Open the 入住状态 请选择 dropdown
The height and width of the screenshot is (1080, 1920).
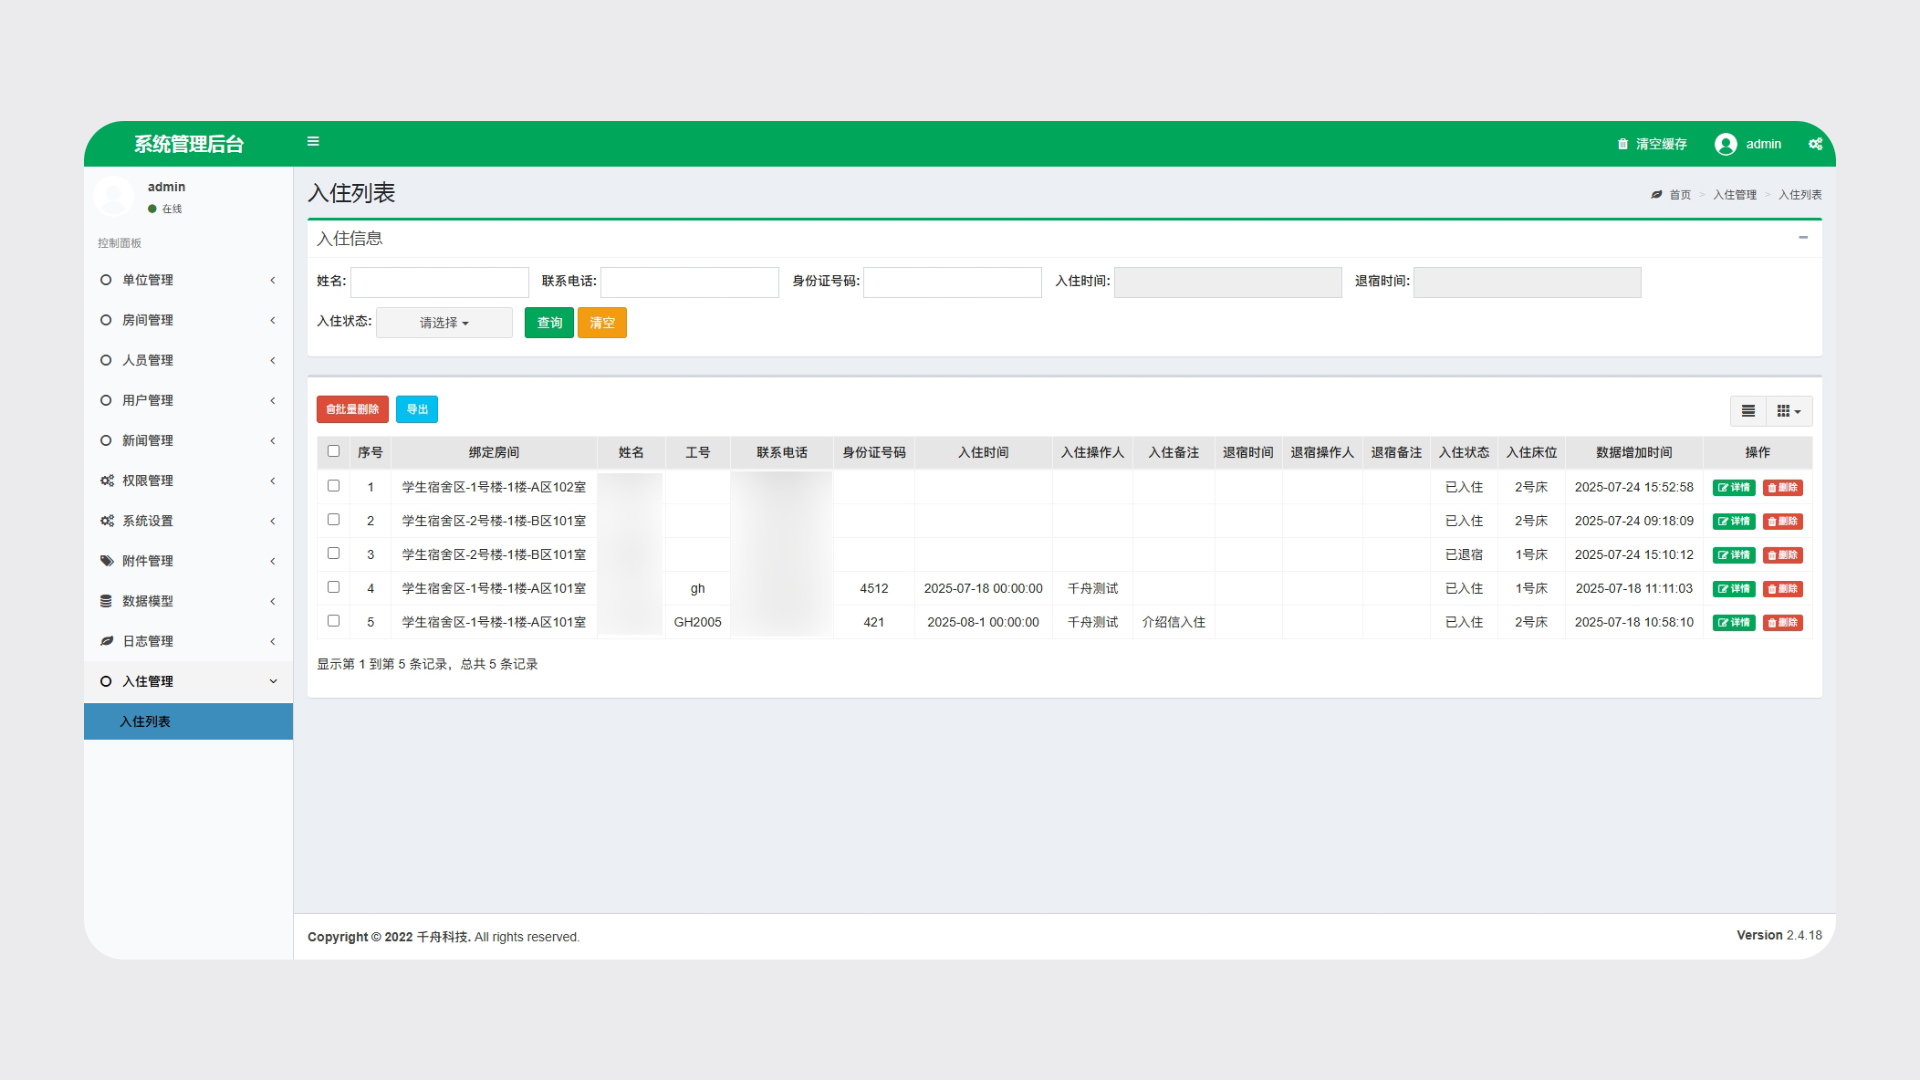click(x=444, y=323)
